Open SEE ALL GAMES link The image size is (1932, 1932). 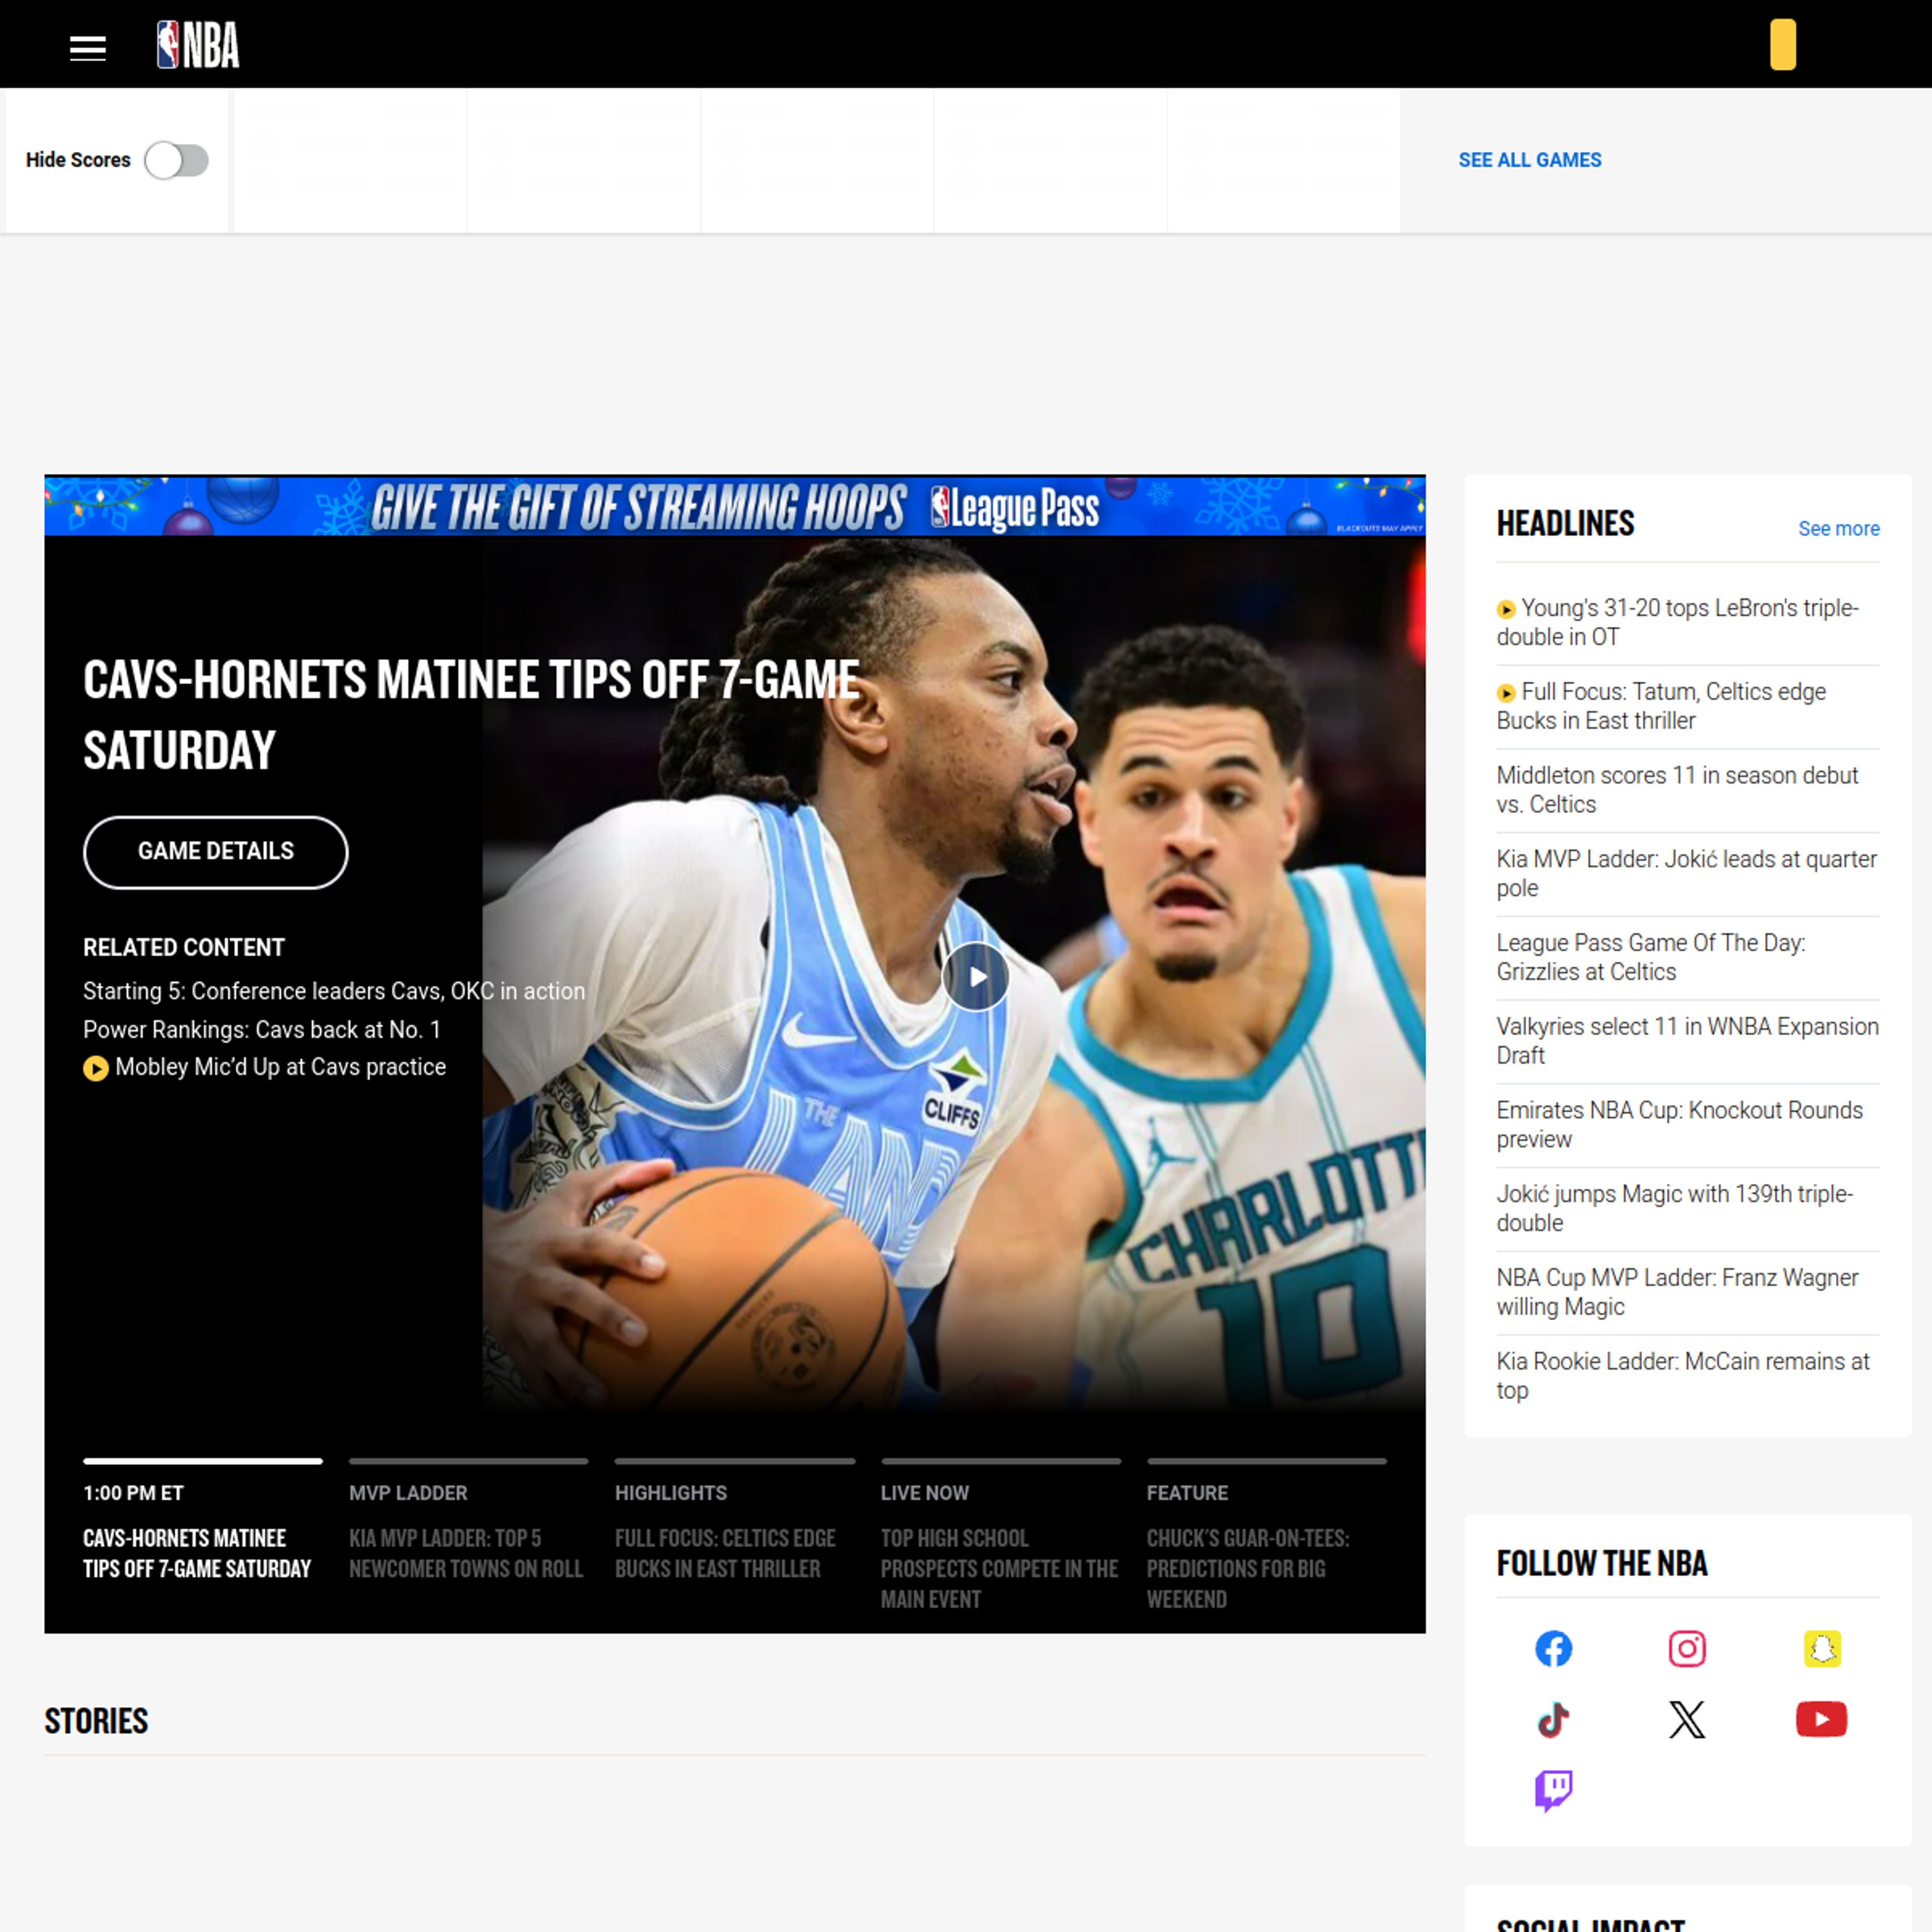click(x=1529, y=160)
